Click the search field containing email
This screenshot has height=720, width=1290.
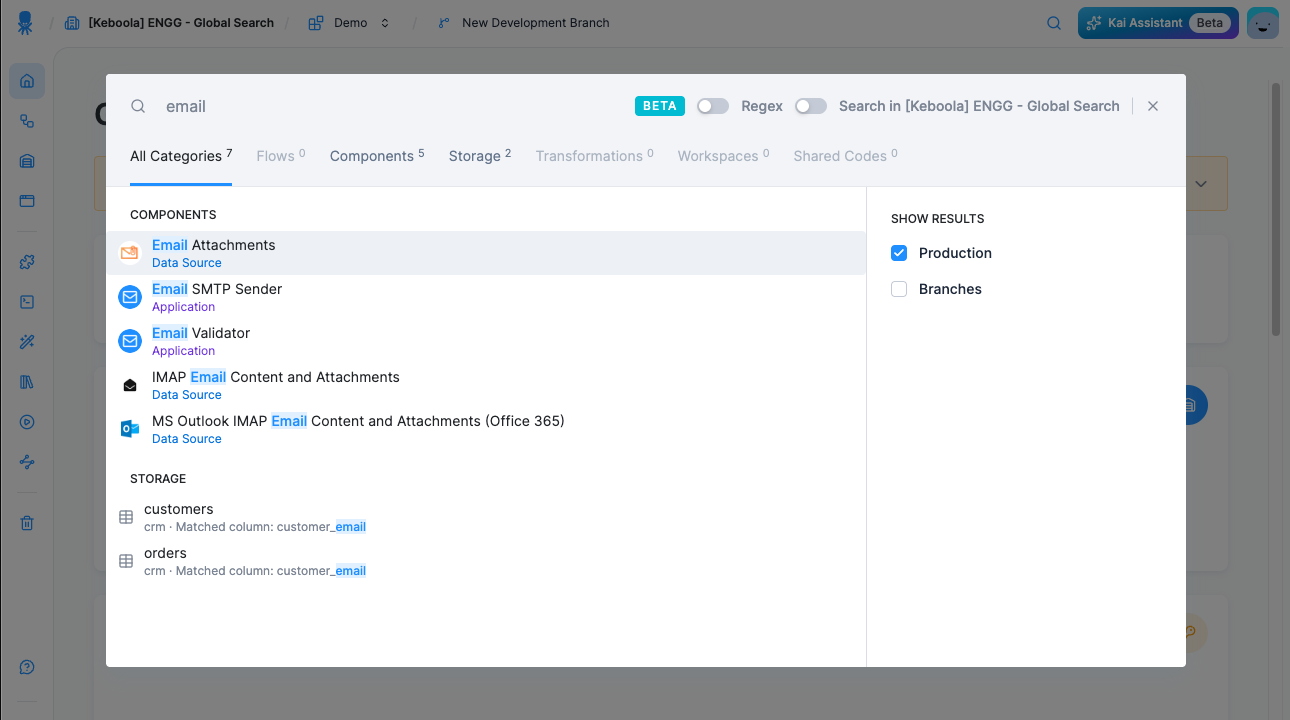click(x=390, y=106)
